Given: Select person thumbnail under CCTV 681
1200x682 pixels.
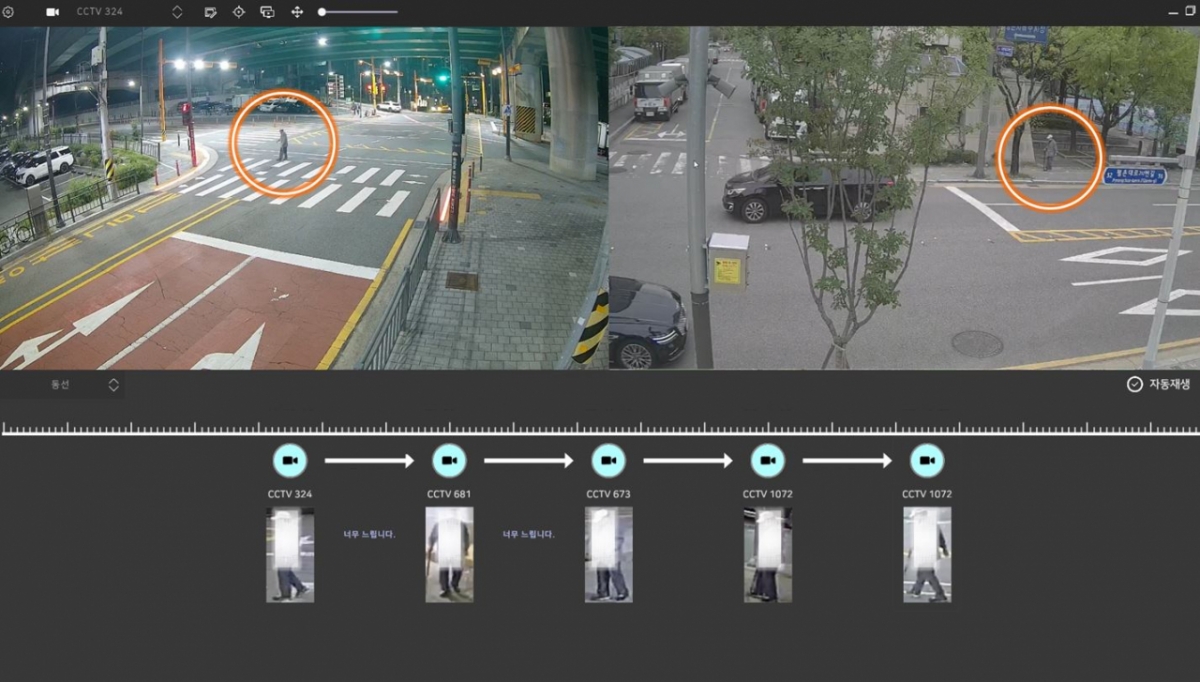Looking at the screenshot, I should coord(449,554).
